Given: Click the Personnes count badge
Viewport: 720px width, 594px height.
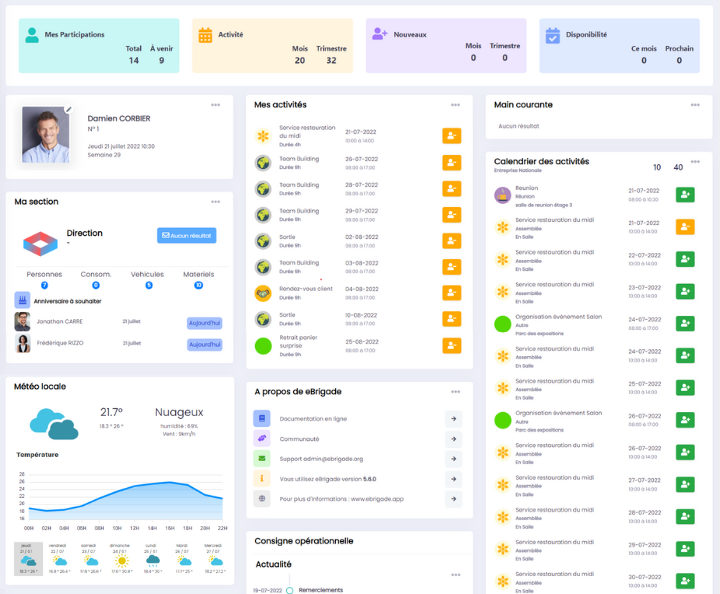Looking at the screenshot, I should 45,285.
